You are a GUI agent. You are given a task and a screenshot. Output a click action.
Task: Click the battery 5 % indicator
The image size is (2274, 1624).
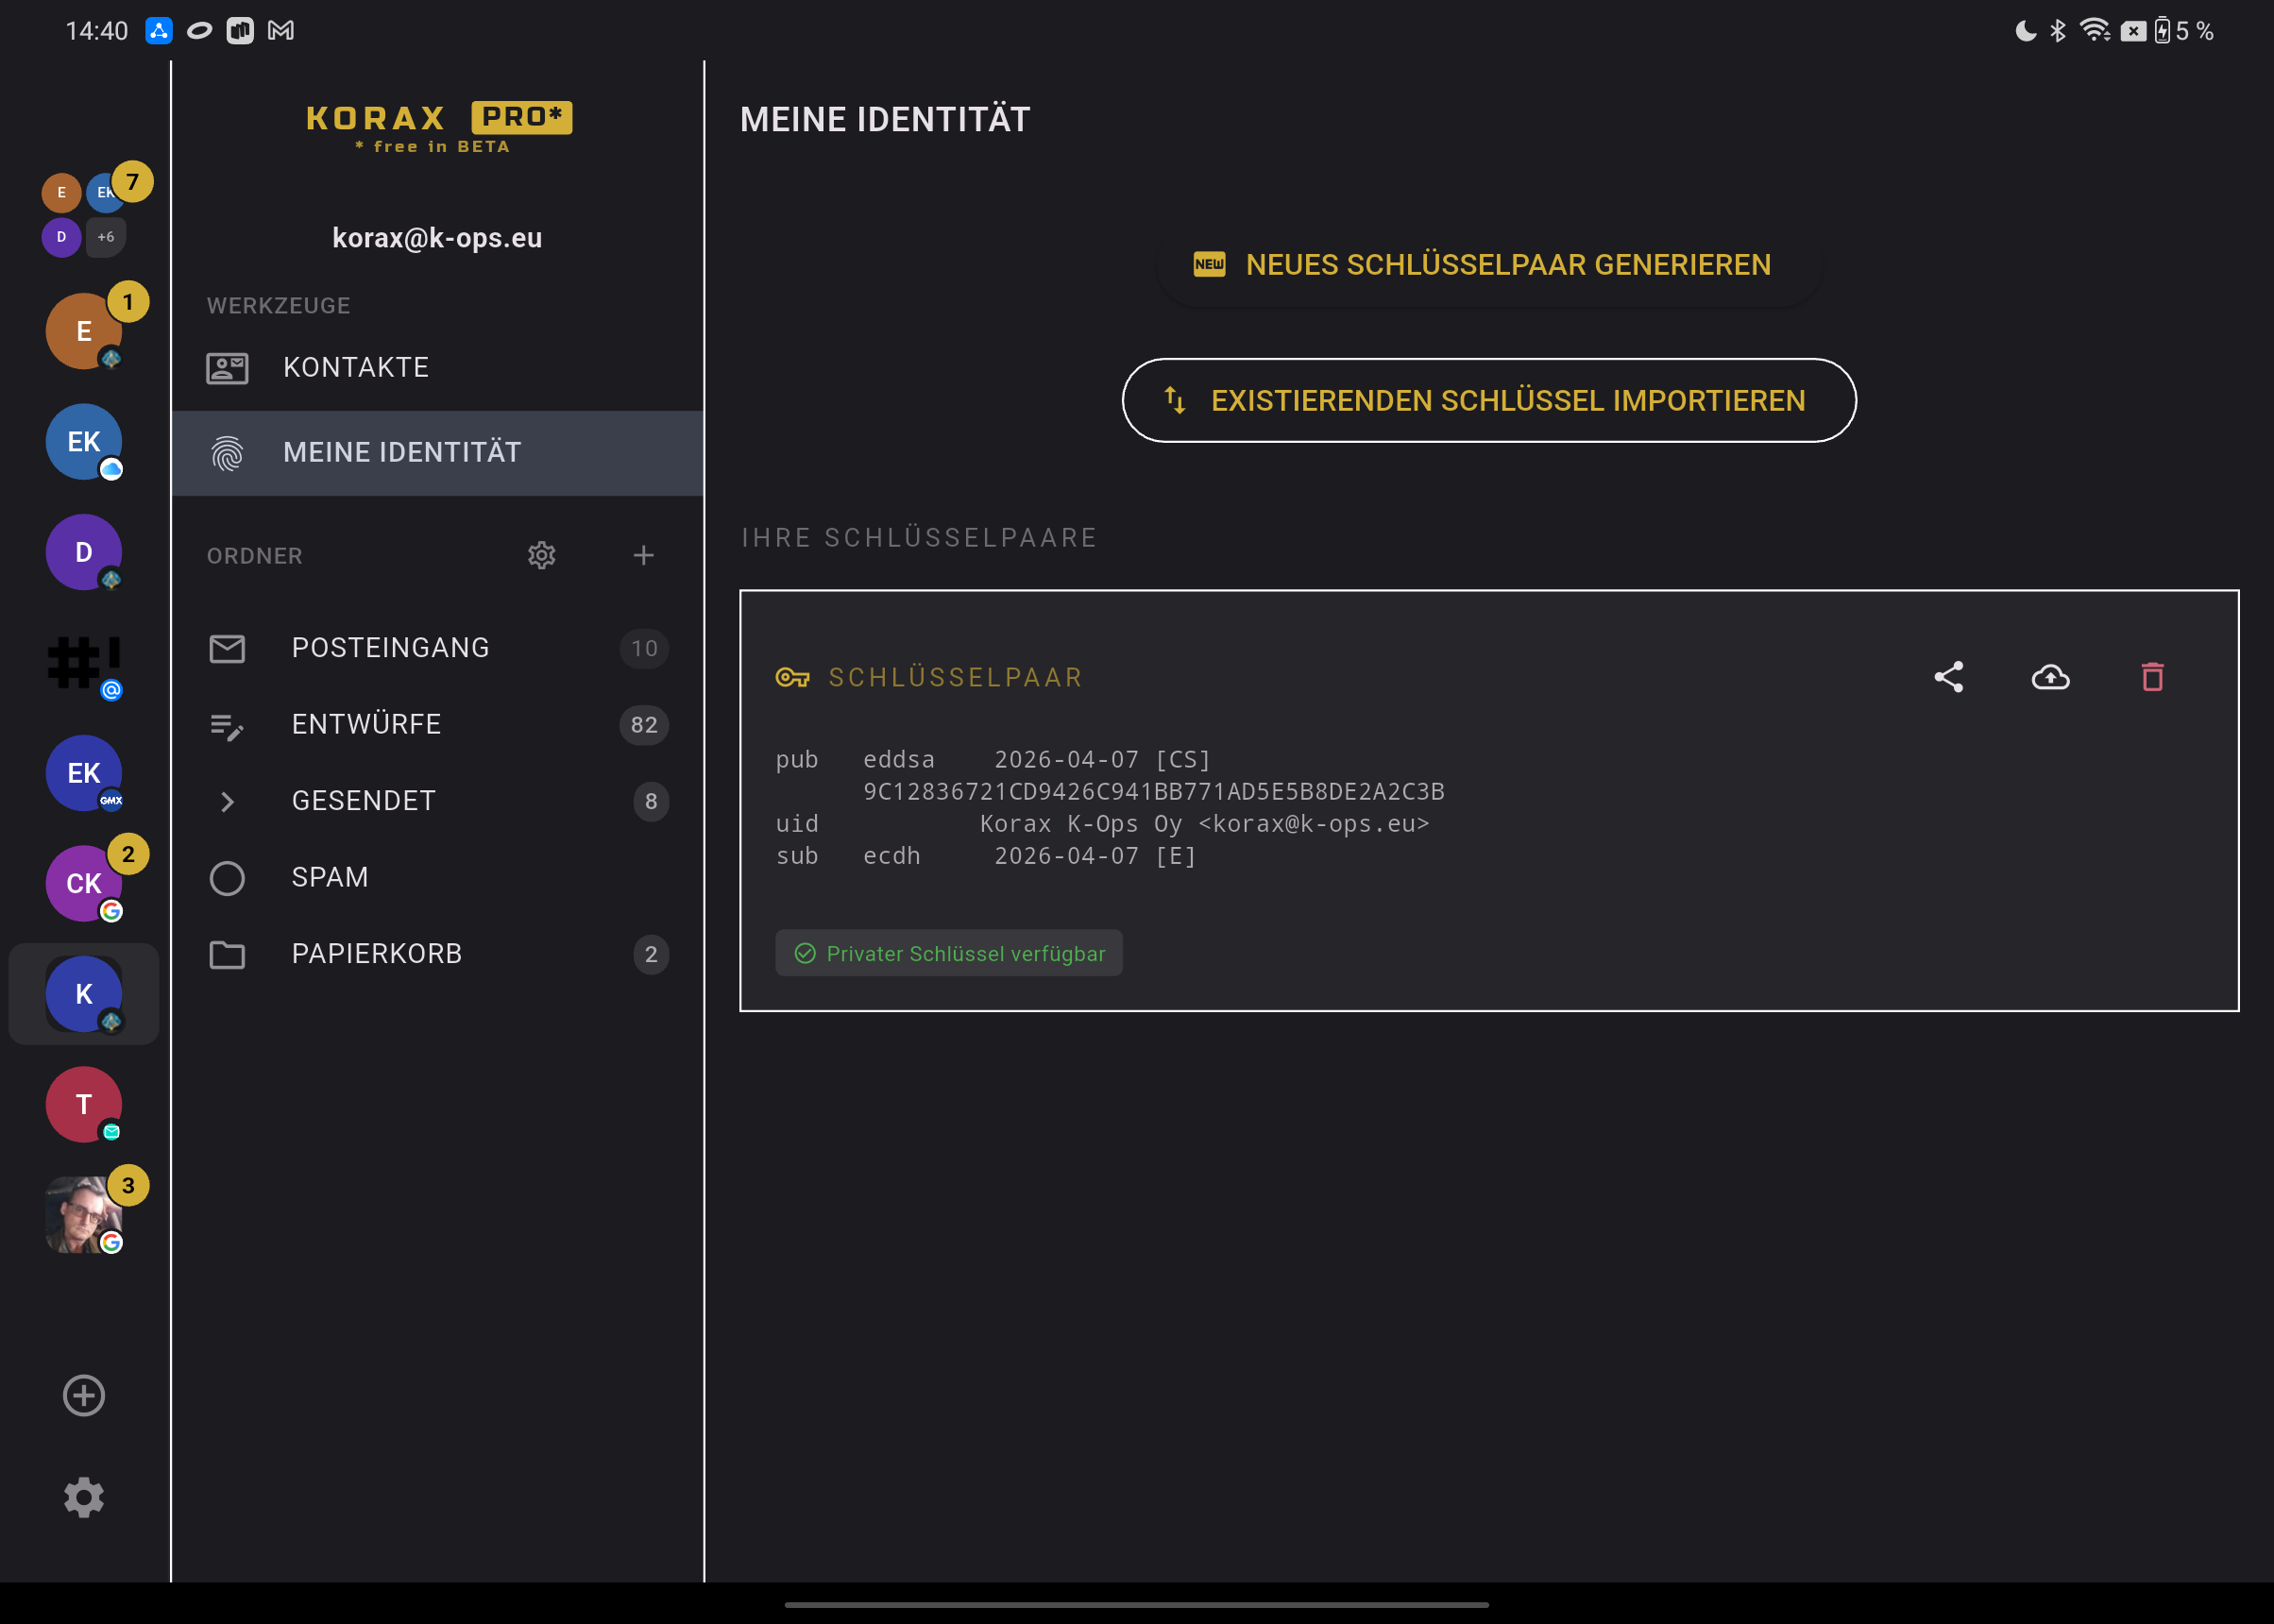coord(2184,31)
